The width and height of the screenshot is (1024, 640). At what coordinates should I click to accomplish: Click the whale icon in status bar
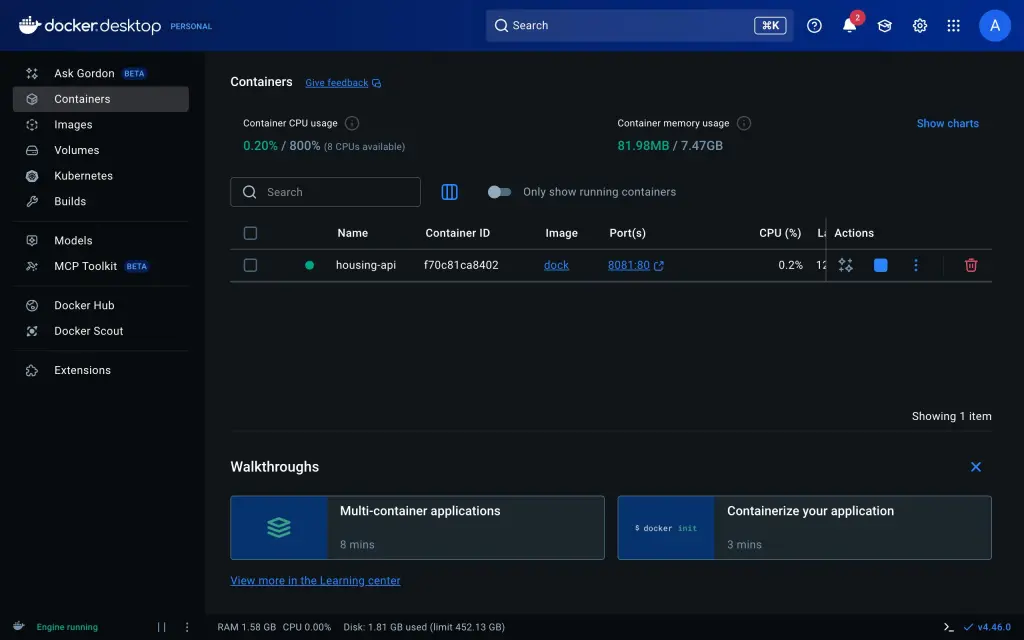pyautogui.click(x=19, y=626)
